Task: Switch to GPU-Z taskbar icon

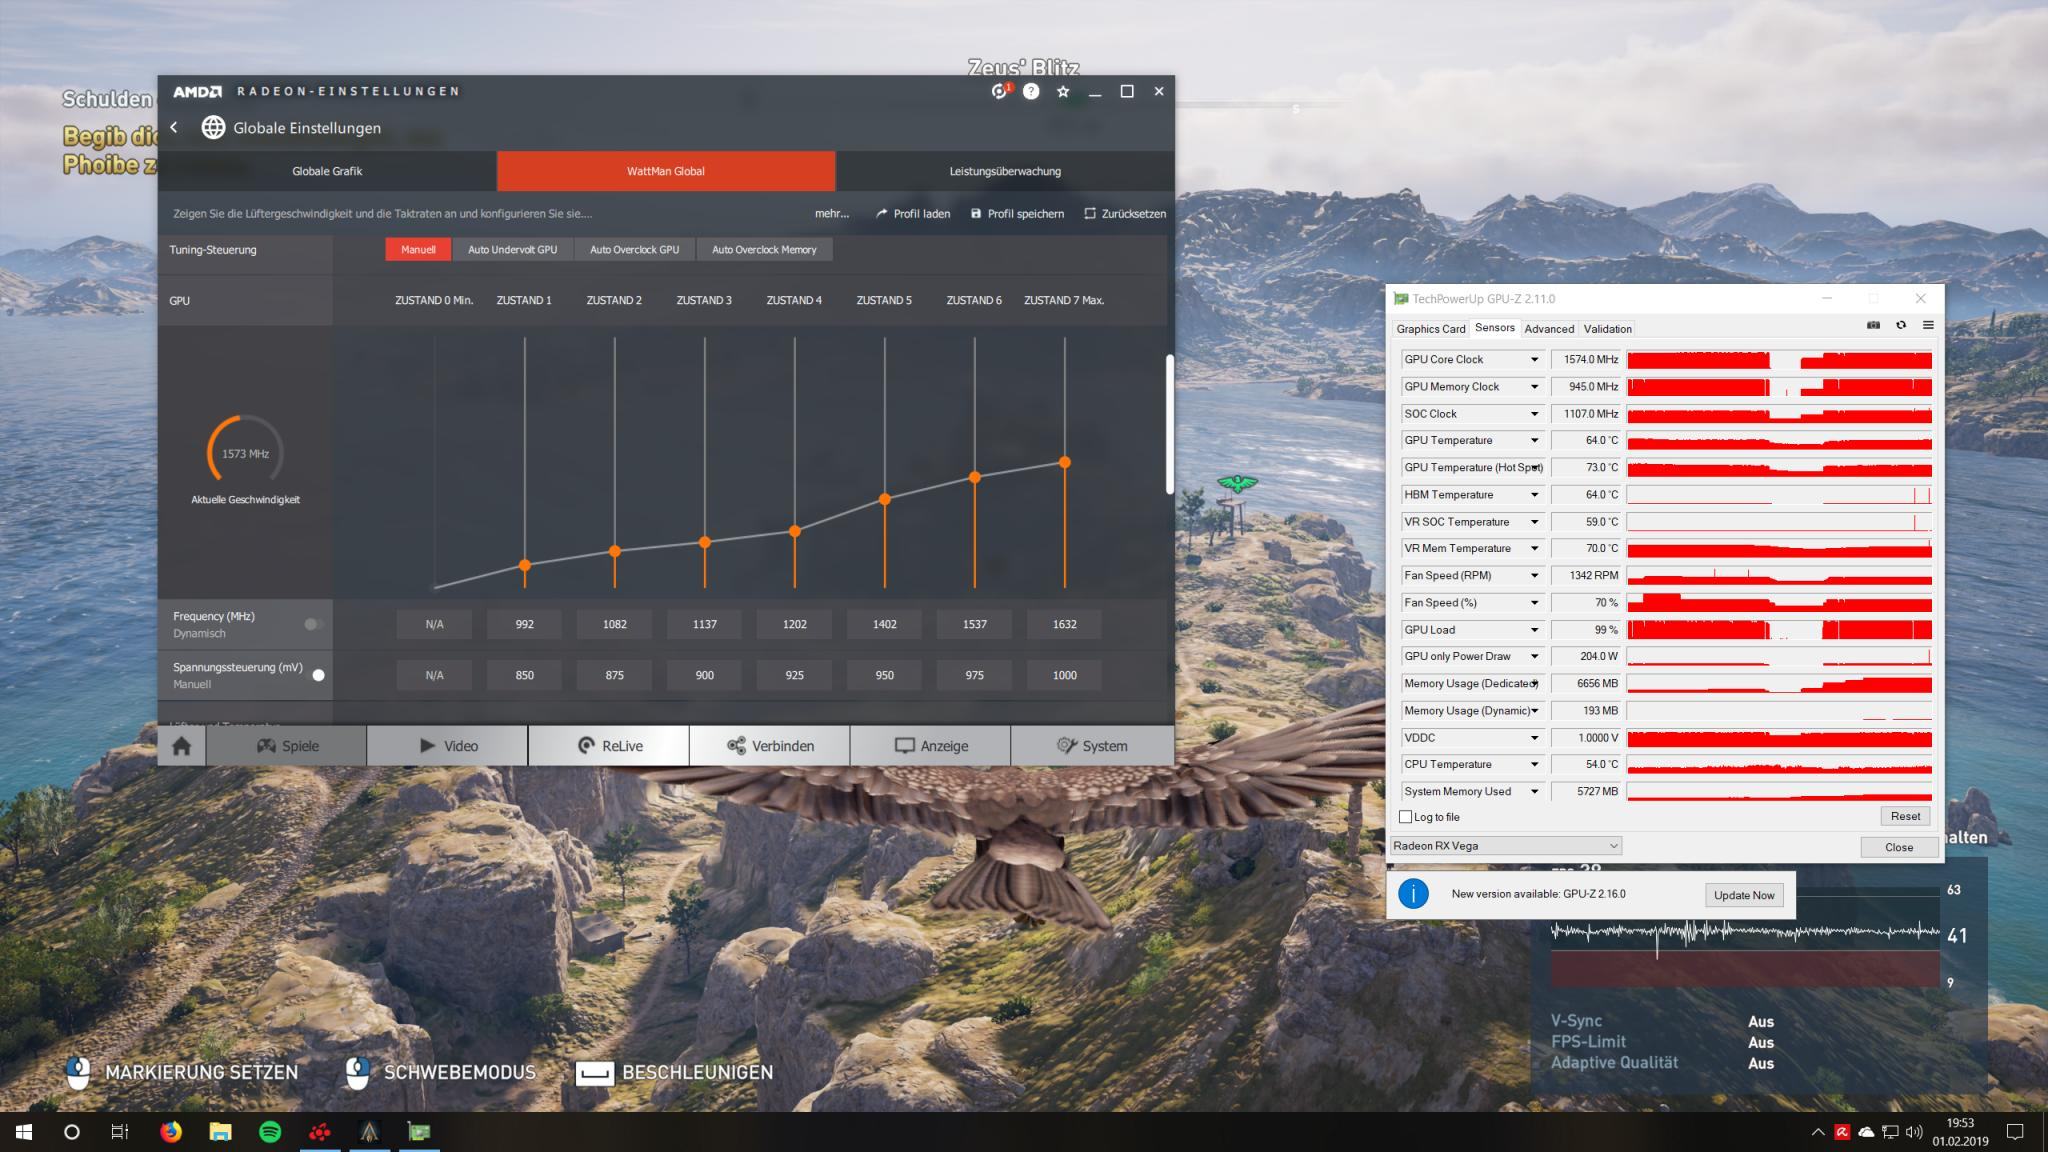Action: click(419, 1132)
